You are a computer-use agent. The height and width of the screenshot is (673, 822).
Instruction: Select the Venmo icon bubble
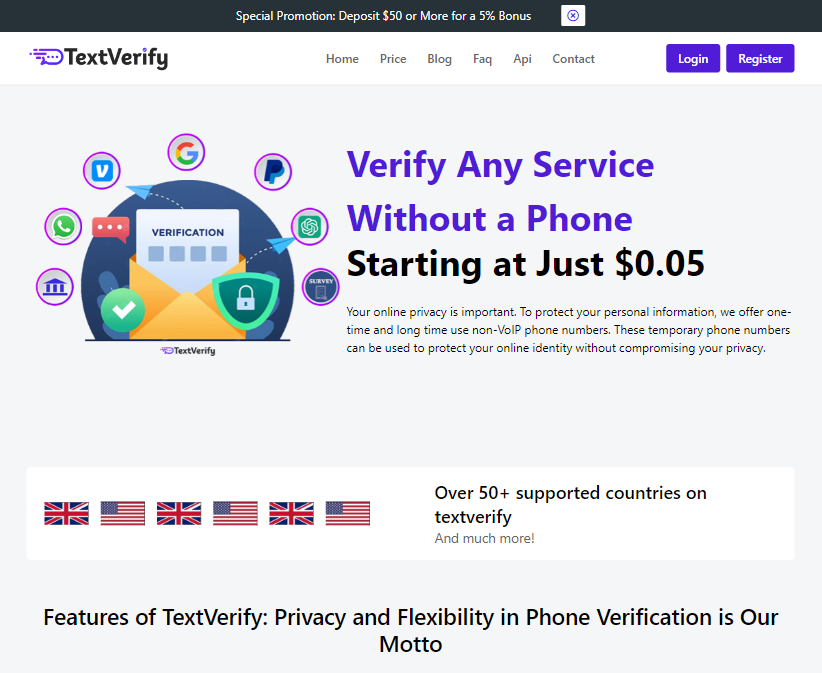click(102, 170)
